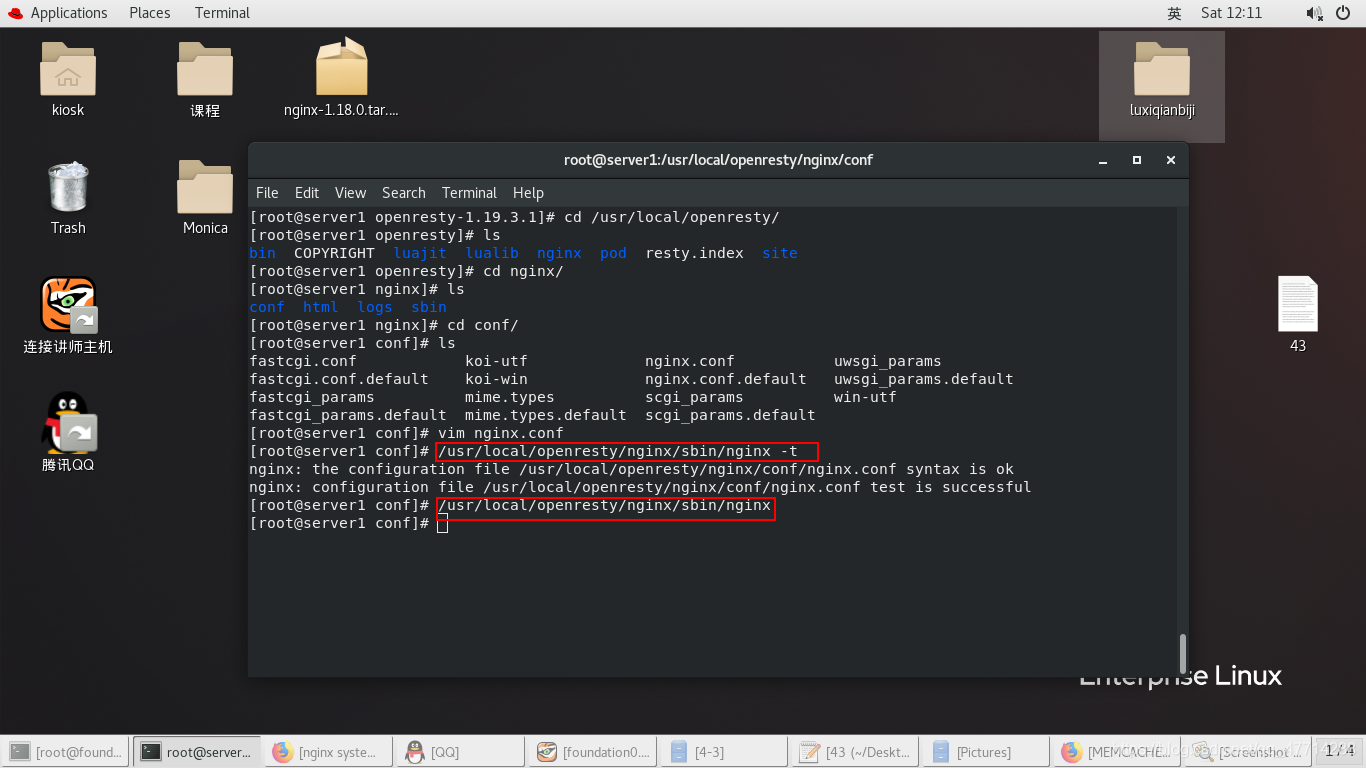Switch to [root@found... terminal in taskbar
1366x768 pixels.
[x=66, y=751]
